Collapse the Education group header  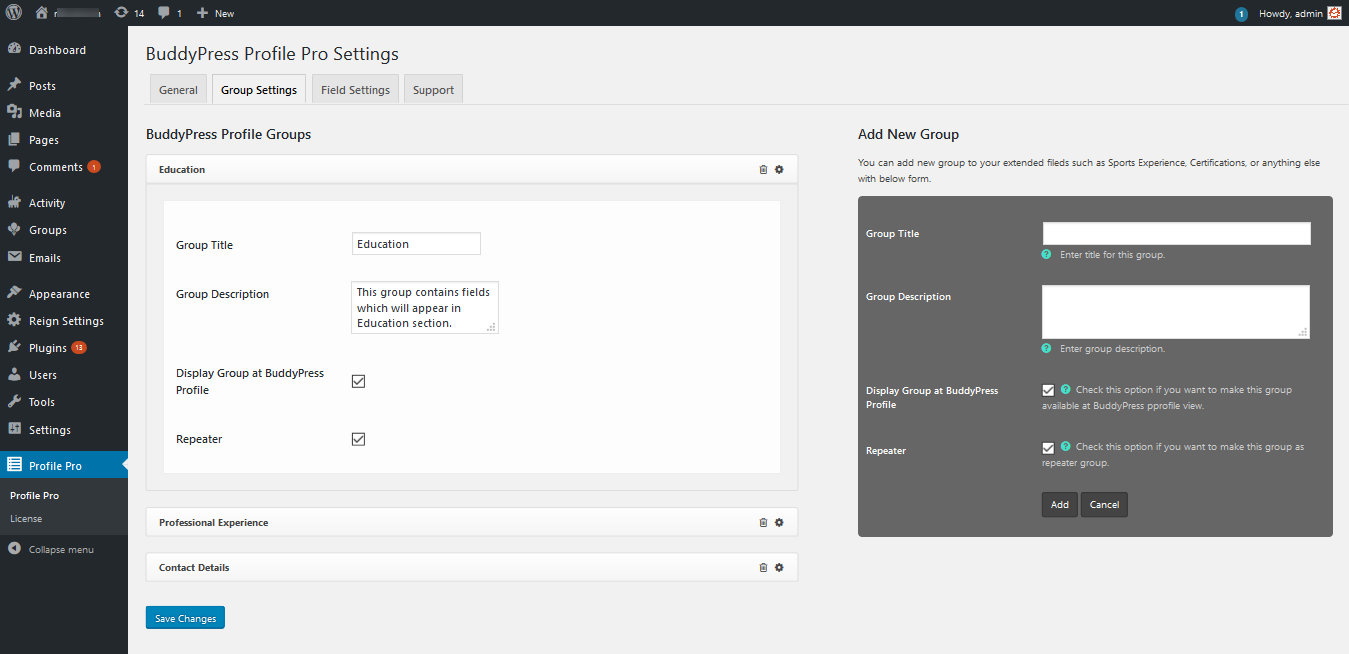[472, 169]
